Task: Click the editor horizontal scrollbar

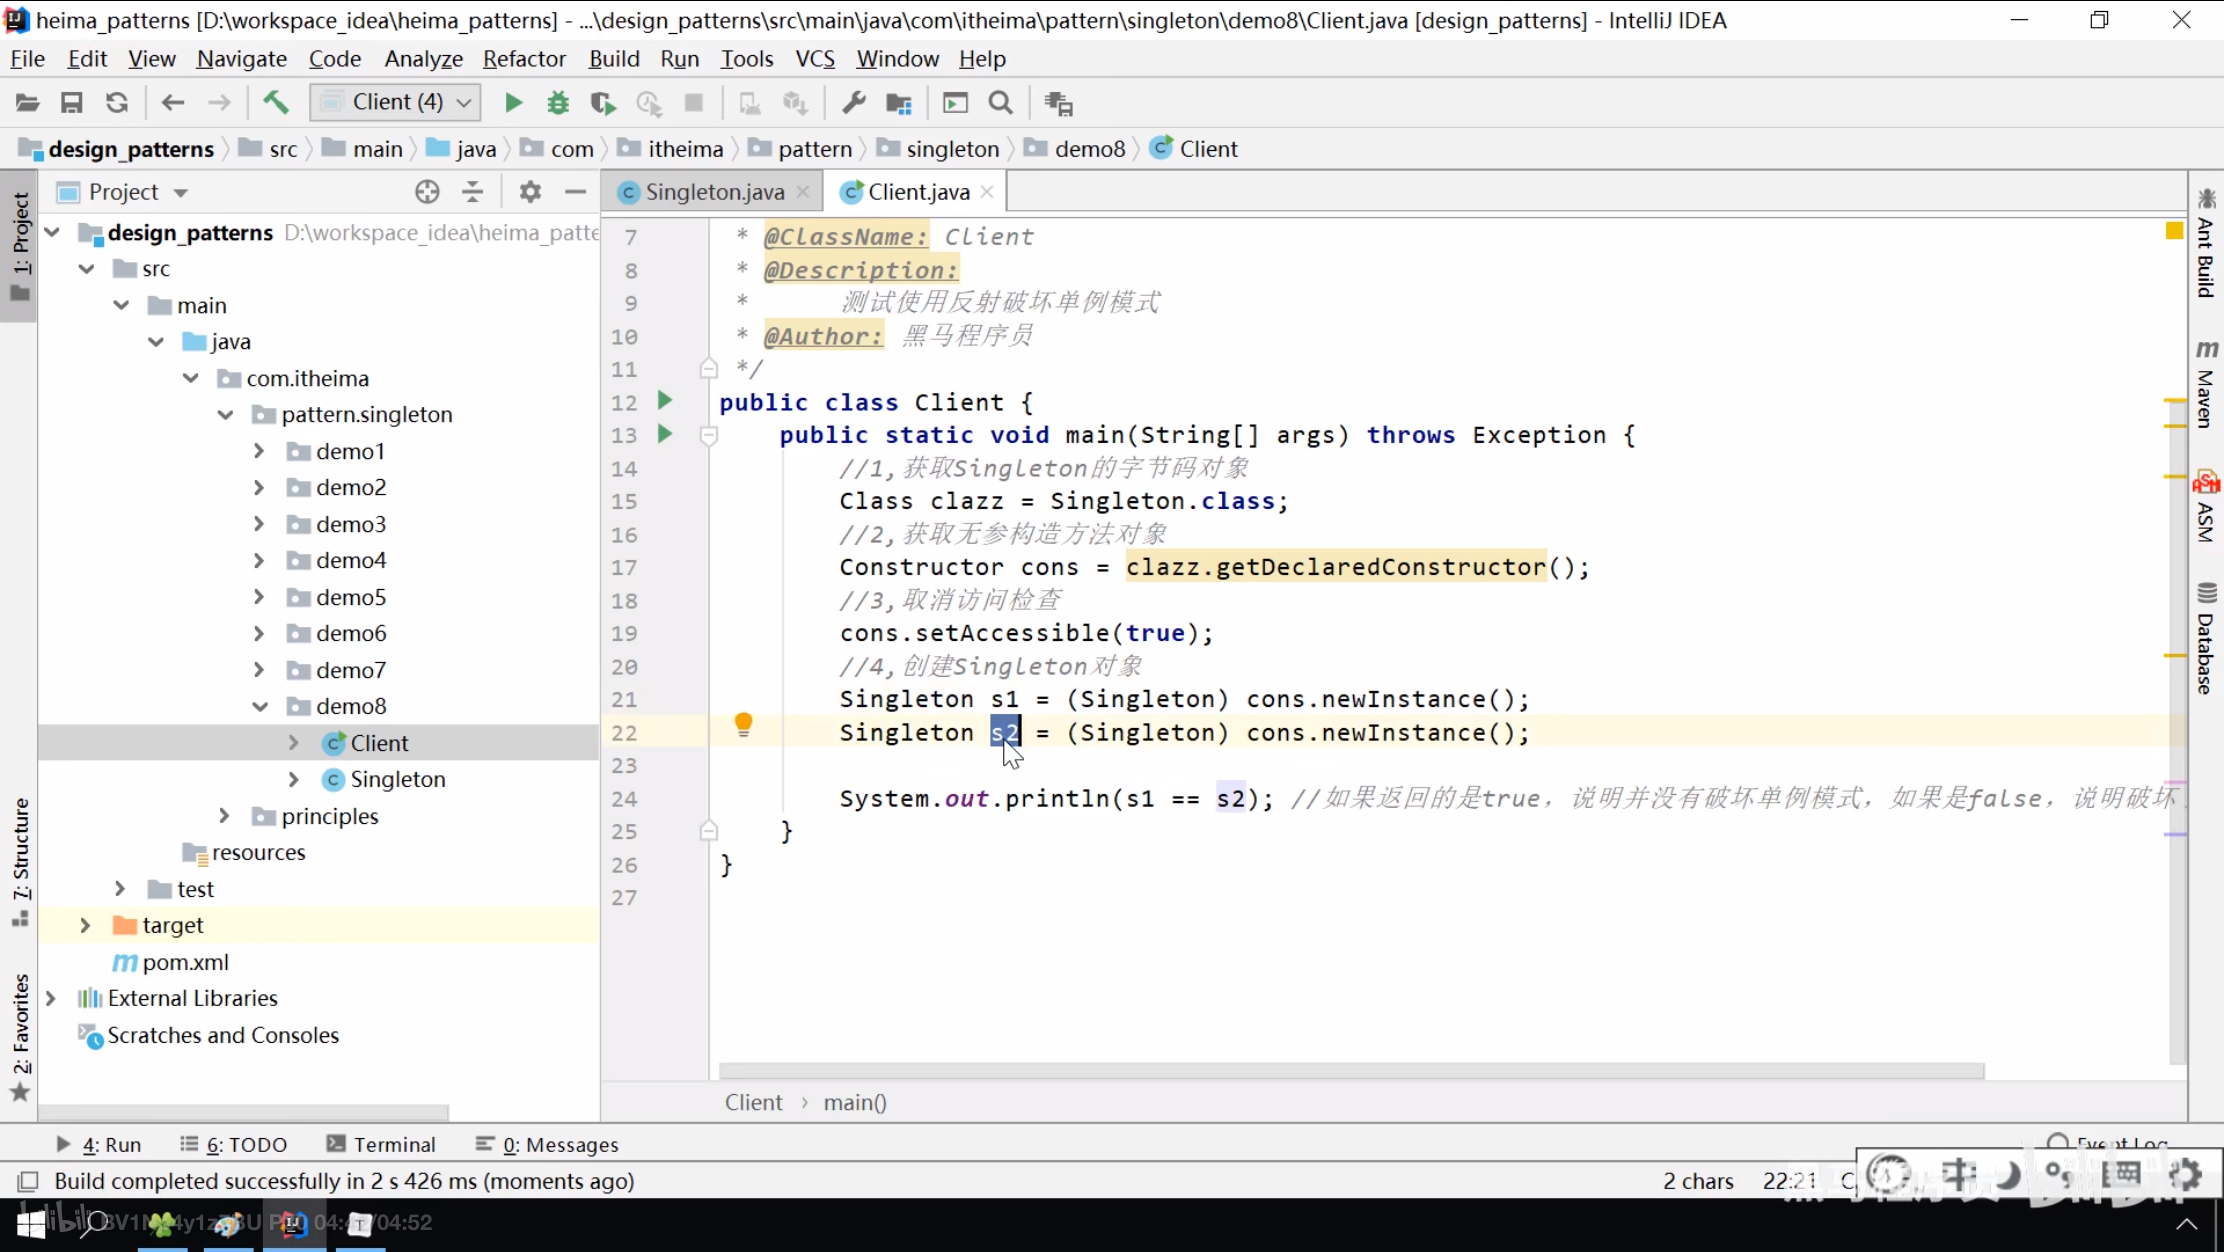Action: pyautogui.click(x=1351, y=1071)
